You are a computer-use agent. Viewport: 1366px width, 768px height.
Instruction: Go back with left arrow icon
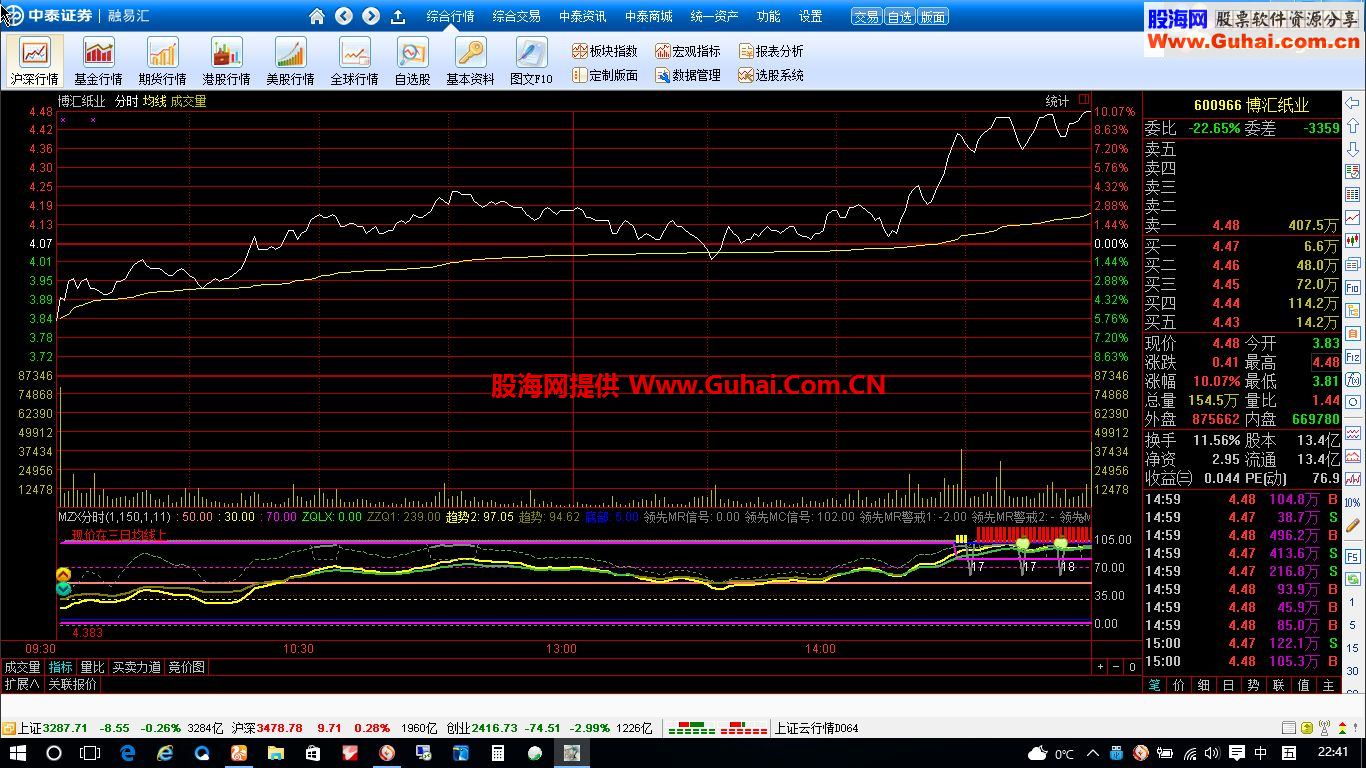344,16
